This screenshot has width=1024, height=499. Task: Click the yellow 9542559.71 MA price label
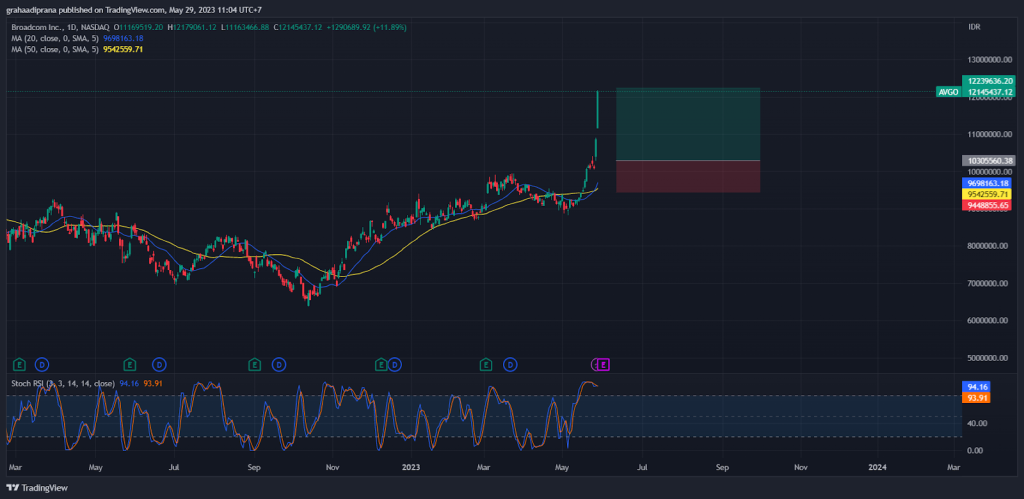coord(989,195)
